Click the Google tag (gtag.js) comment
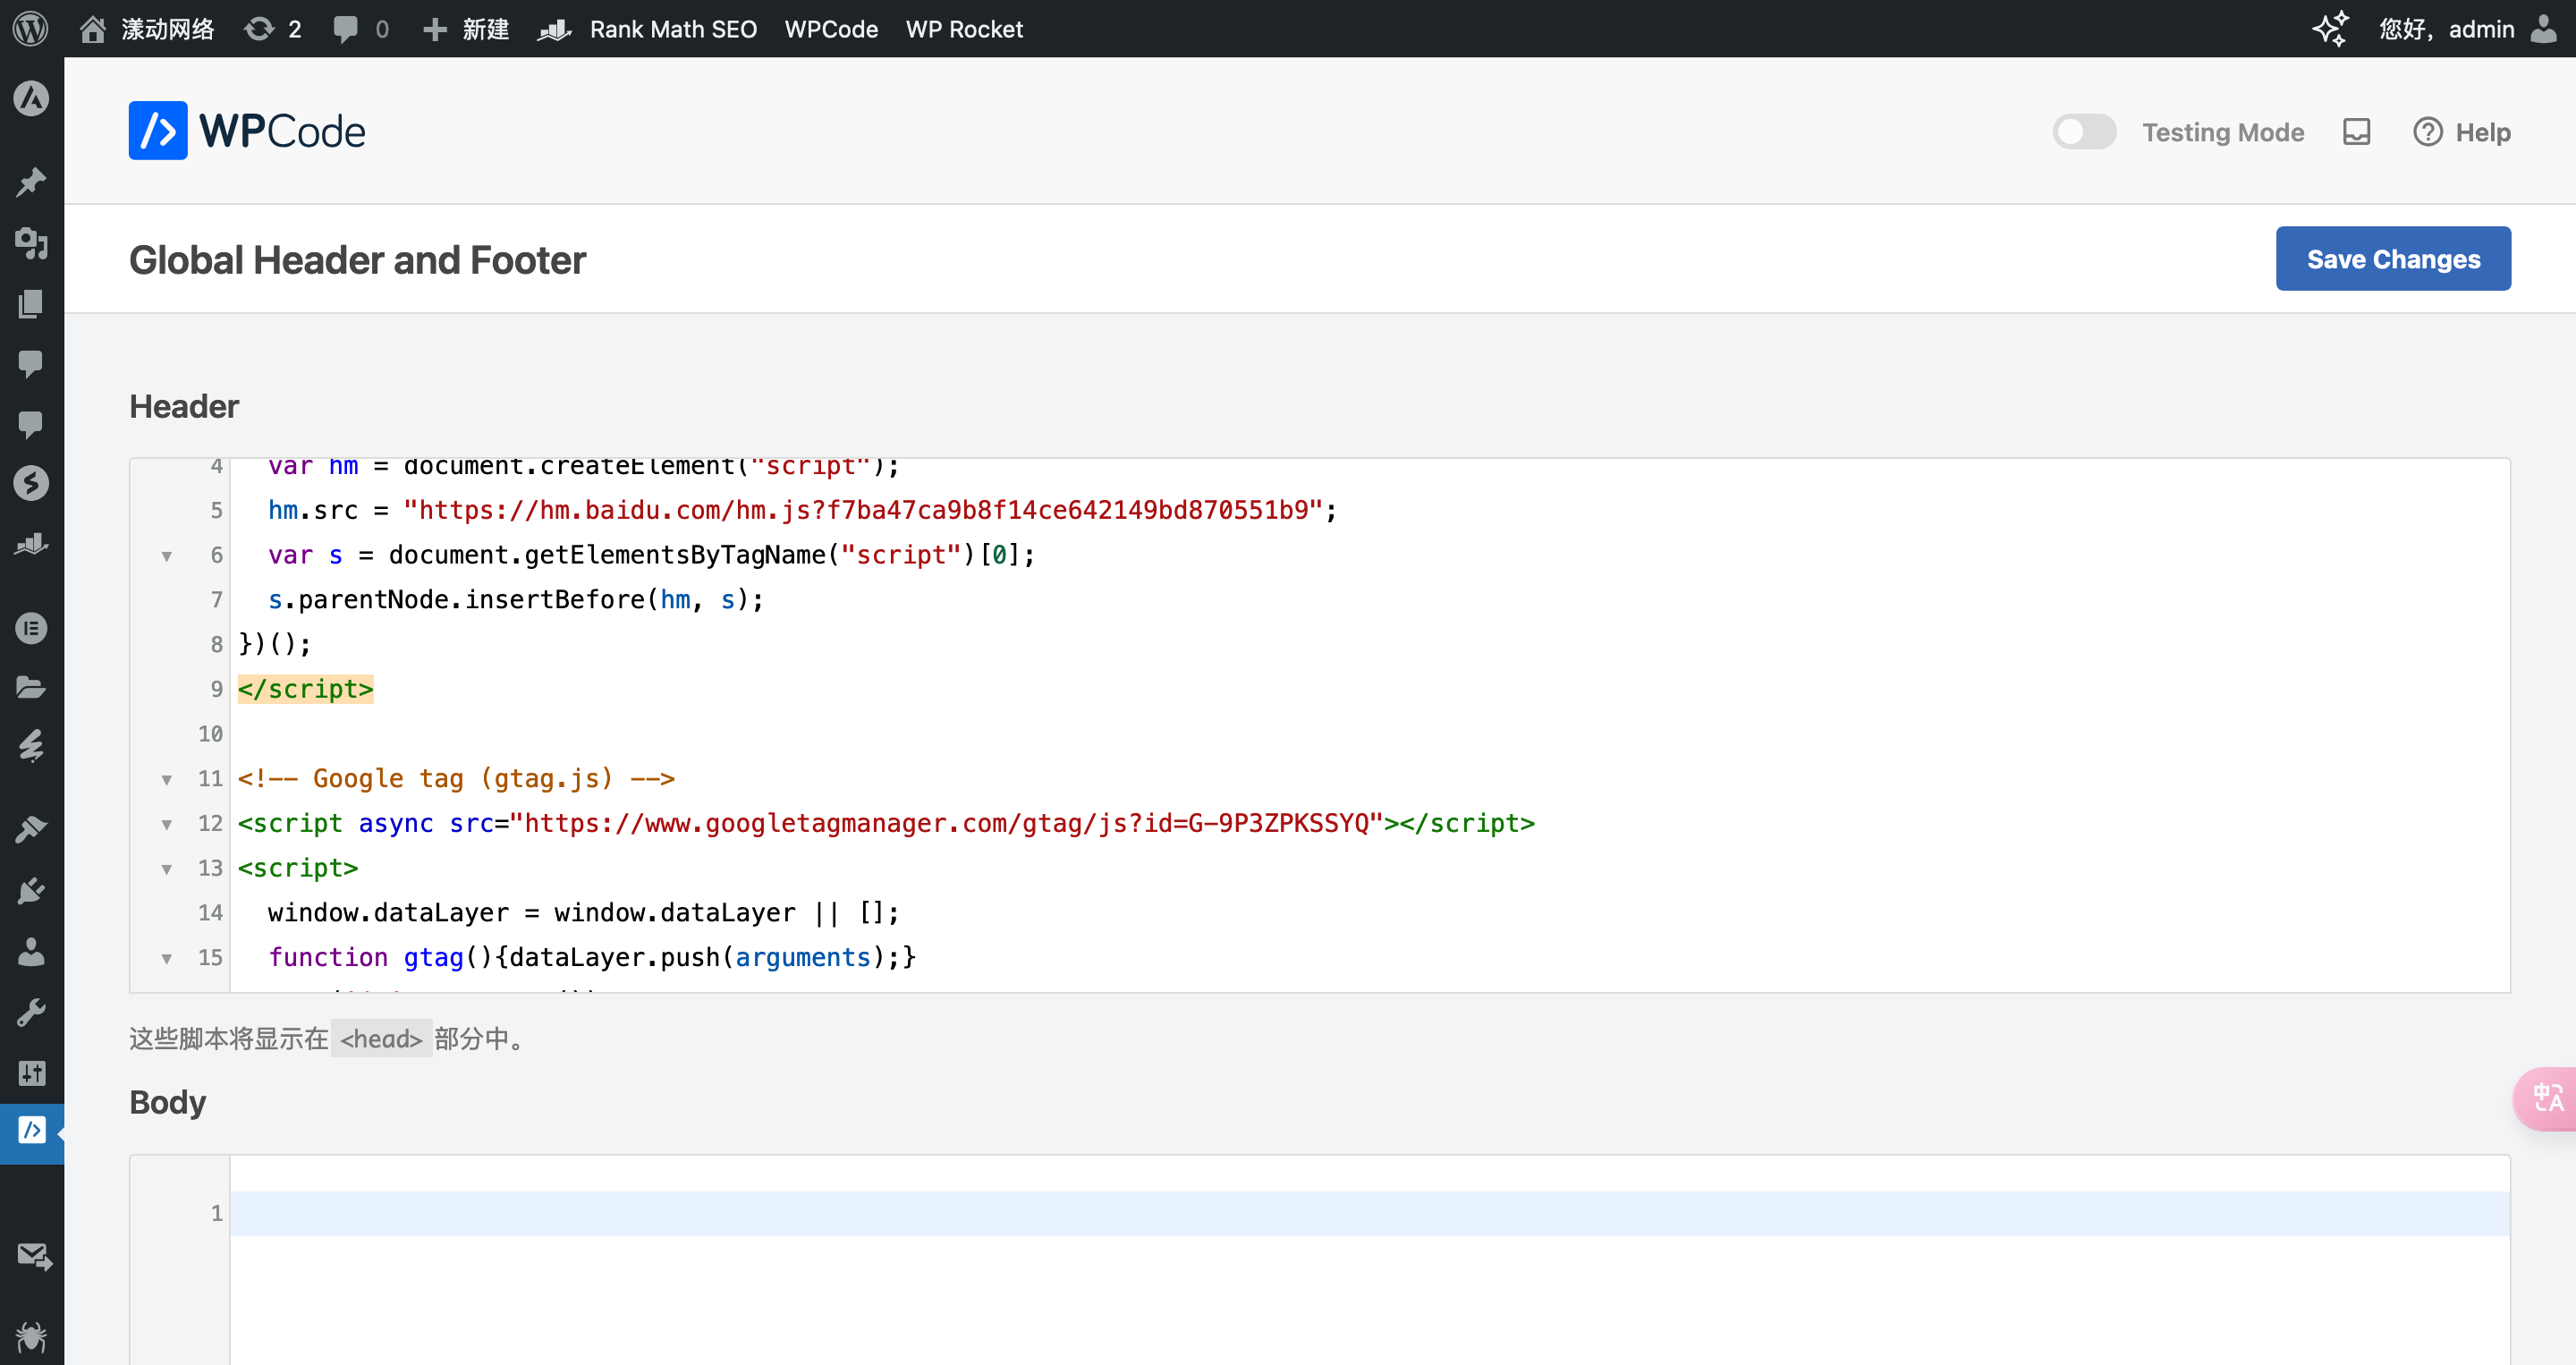Screen dimensions: 2576x1365 [456, 778]
